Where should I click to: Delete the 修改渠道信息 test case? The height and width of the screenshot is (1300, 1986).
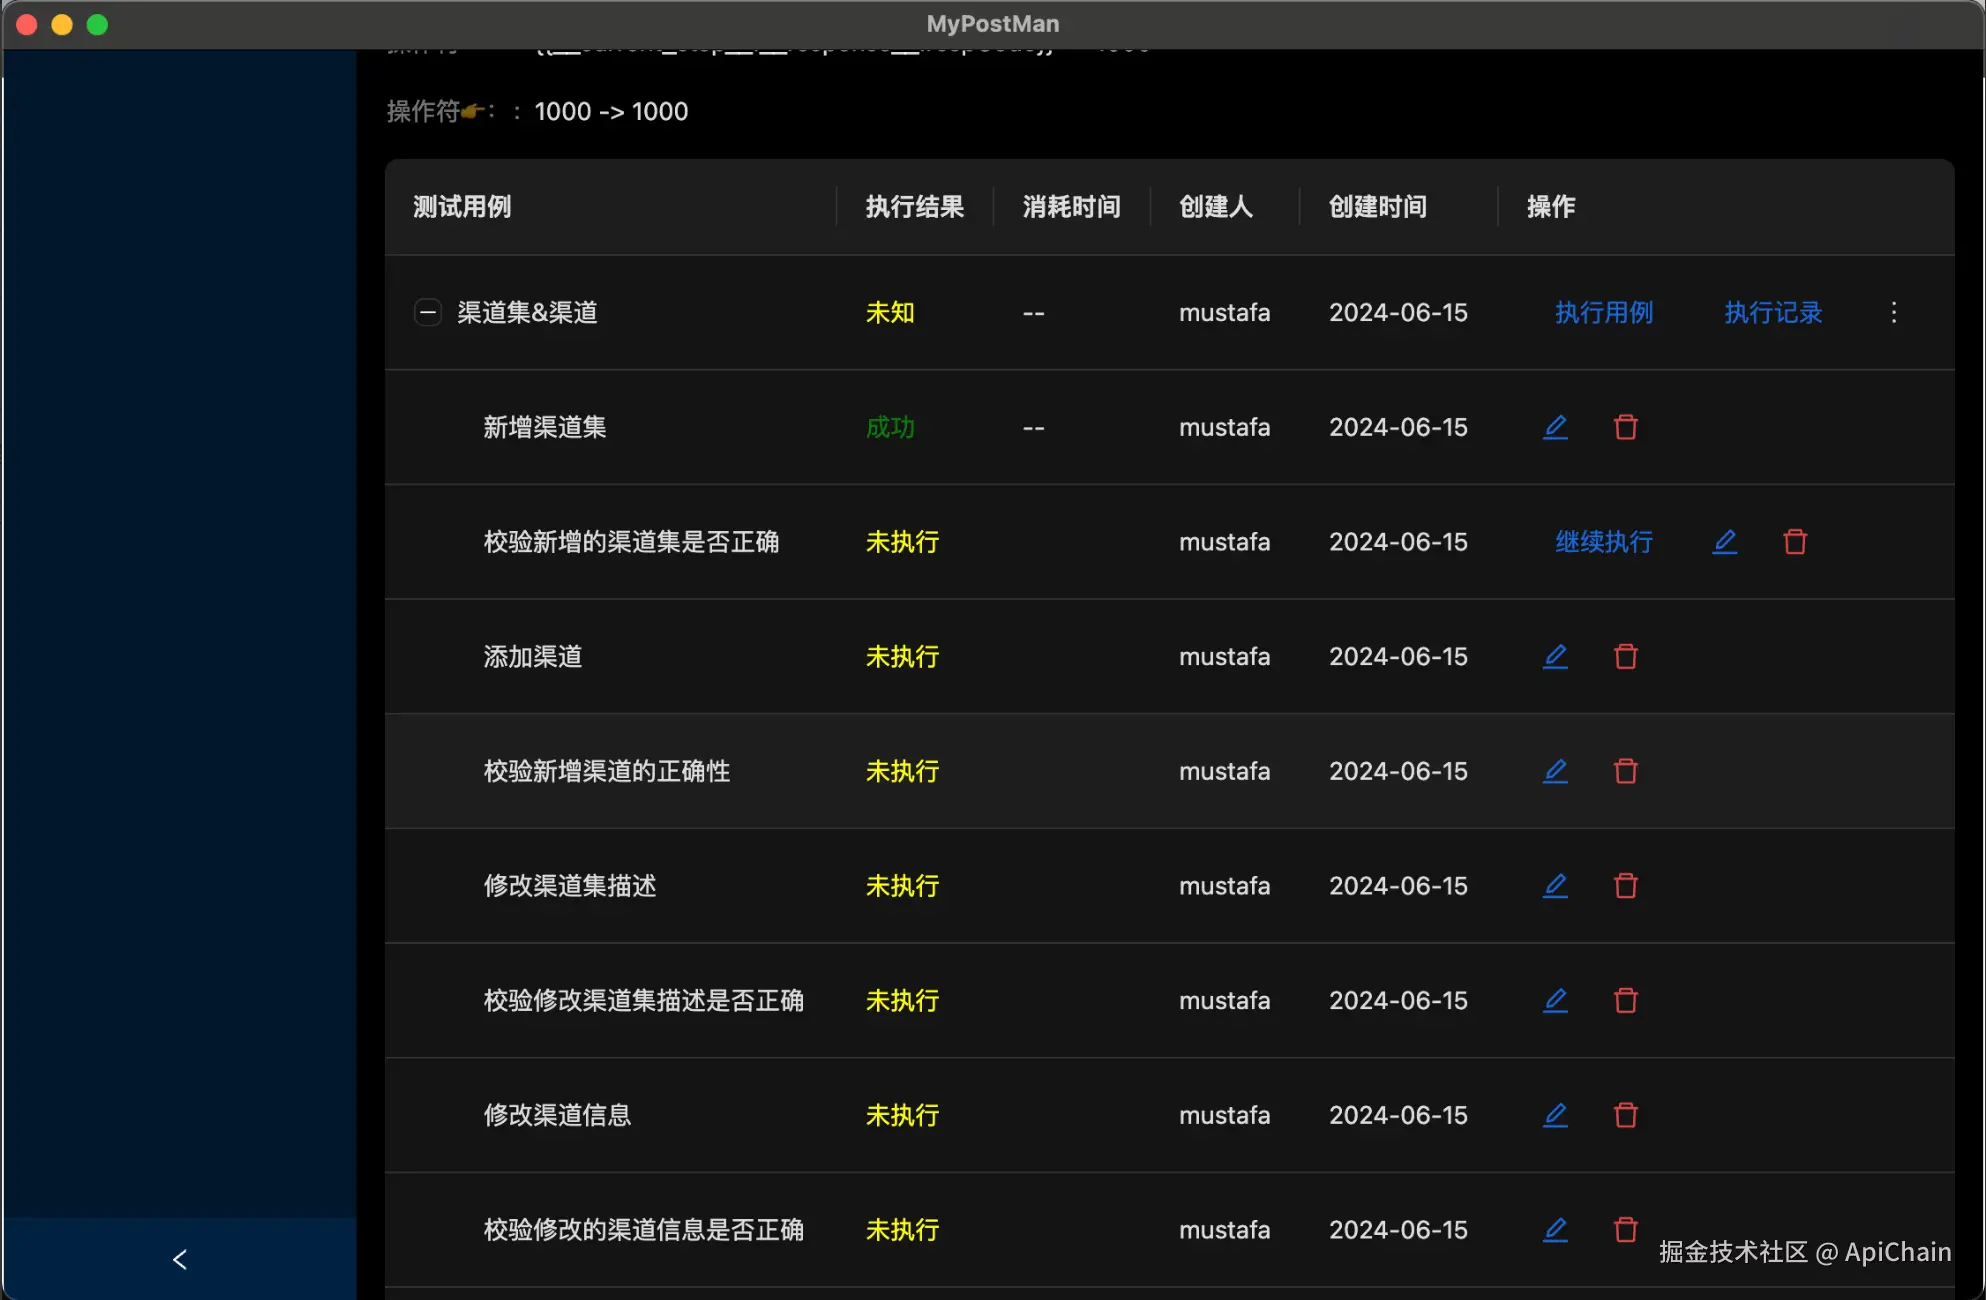click(x=1625, y=1115)
